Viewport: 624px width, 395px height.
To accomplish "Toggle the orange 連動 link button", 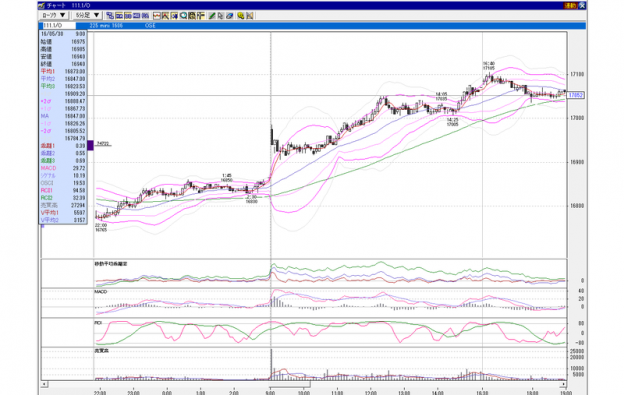I will point(570,6).
